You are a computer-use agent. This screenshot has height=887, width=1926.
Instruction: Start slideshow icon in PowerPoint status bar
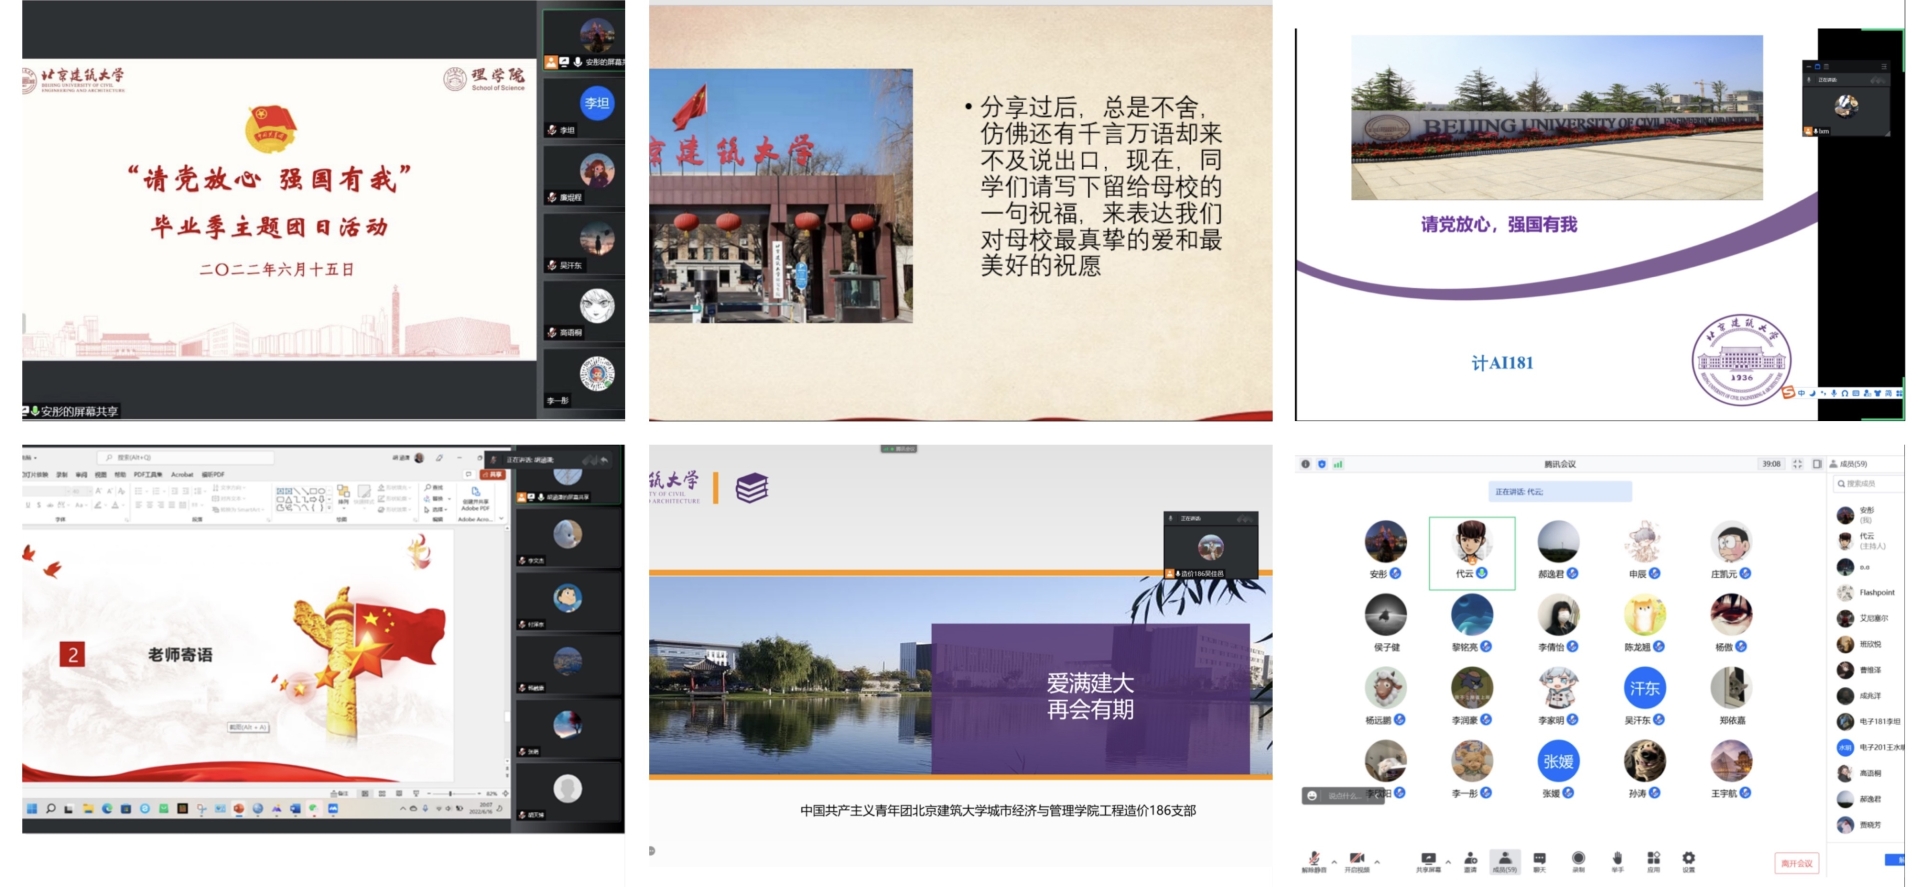[416, 793]
